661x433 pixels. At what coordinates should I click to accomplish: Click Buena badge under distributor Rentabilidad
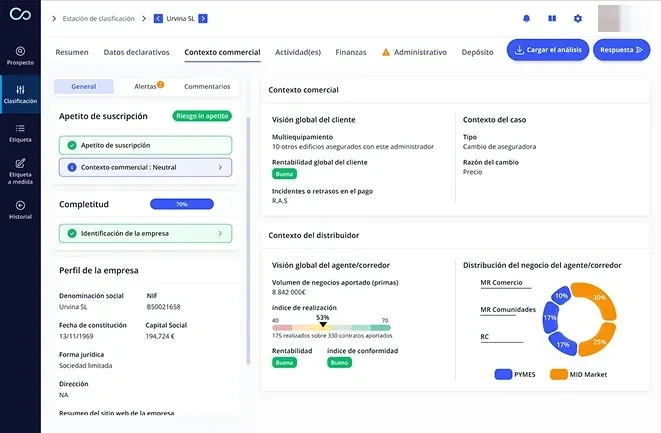284,363
